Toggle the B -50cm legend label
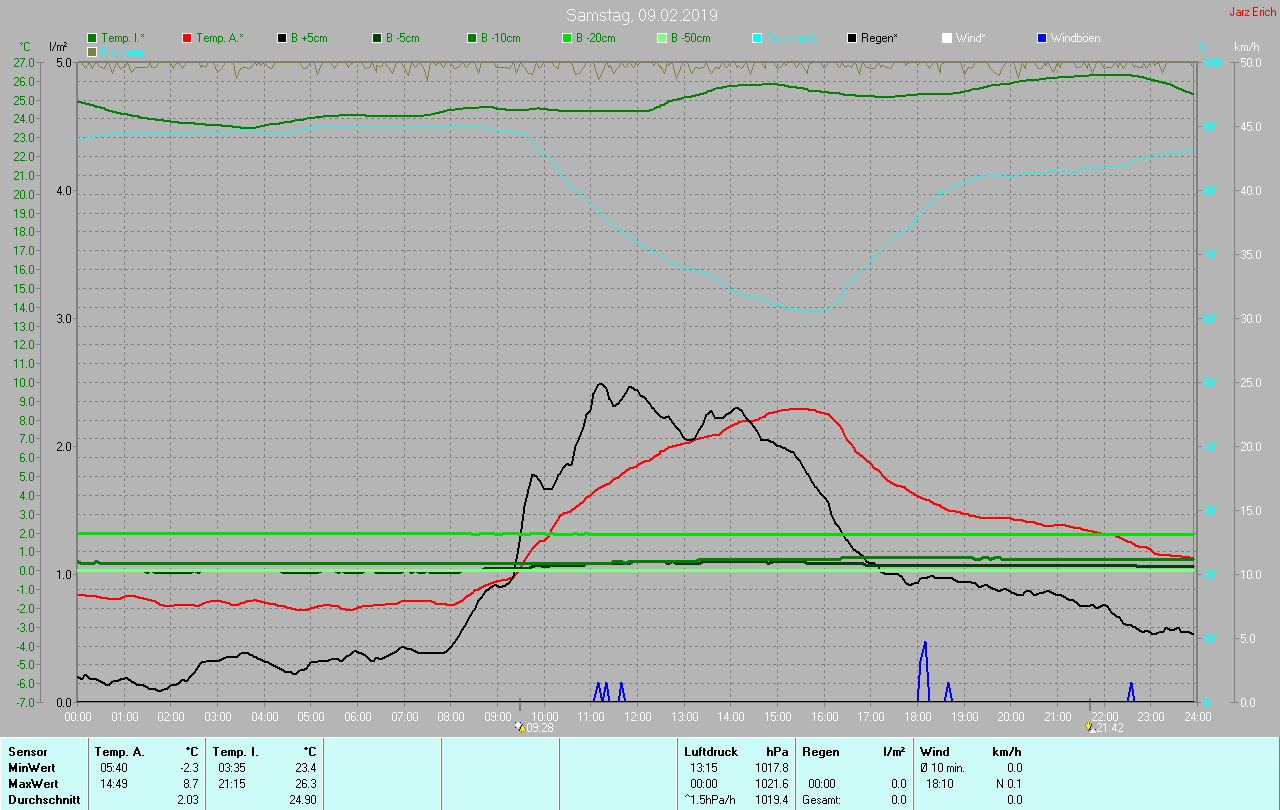1280x810 pixels. tap(690, 38)
